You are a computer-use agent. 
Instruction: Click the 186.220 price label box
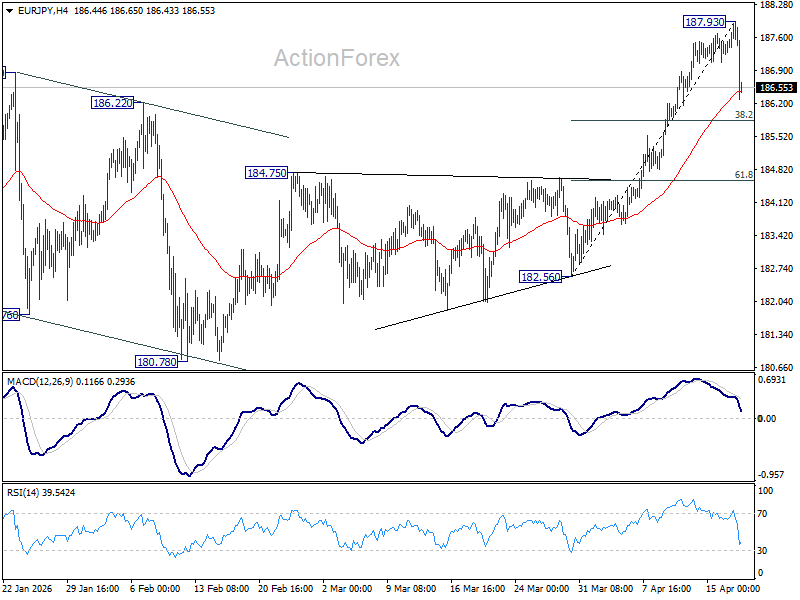[x=110, y=101]
